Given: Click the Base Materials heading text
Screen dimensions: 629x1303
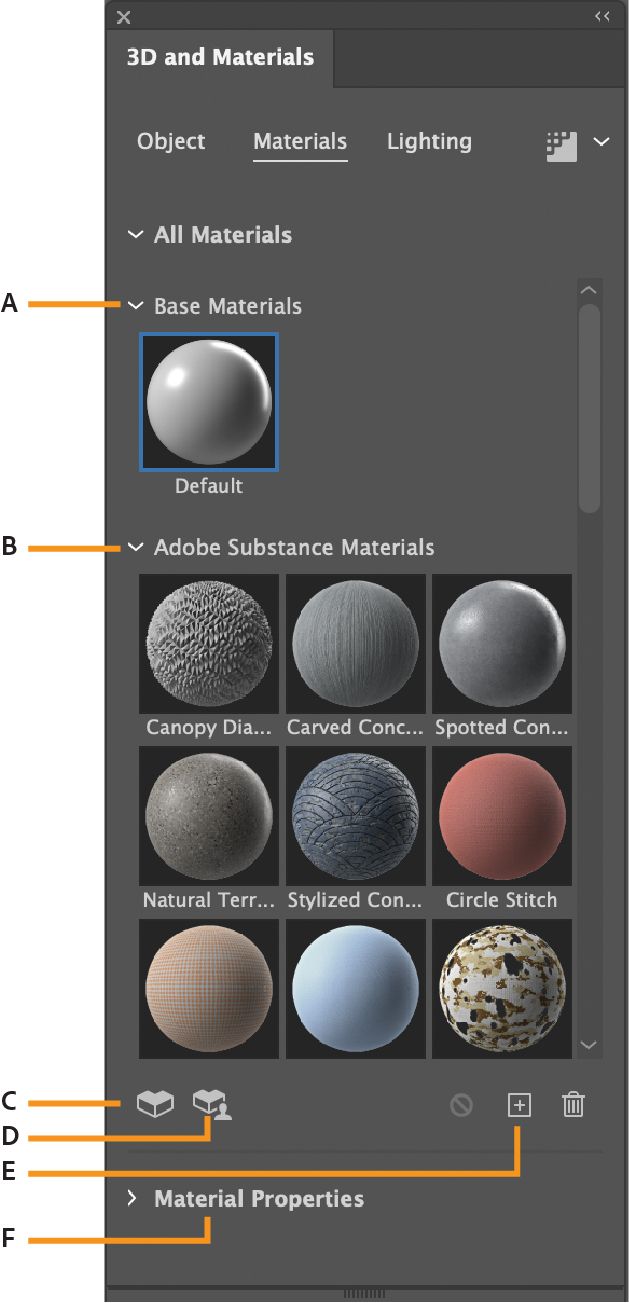Looking at the screenshot, I should (228, 306).
